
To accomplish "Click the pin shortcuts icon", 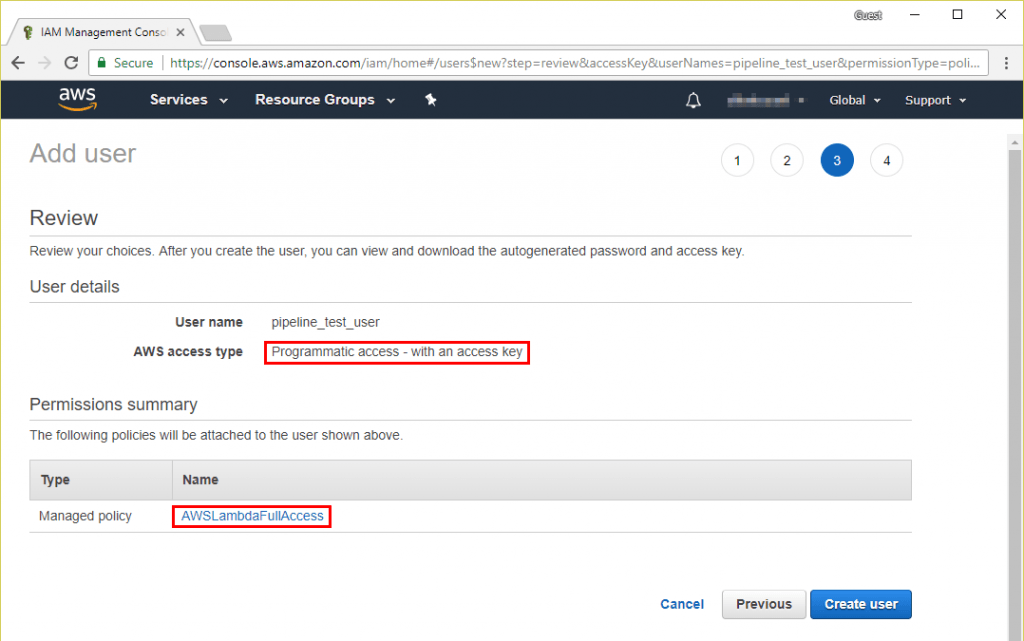I will [431, 100].
